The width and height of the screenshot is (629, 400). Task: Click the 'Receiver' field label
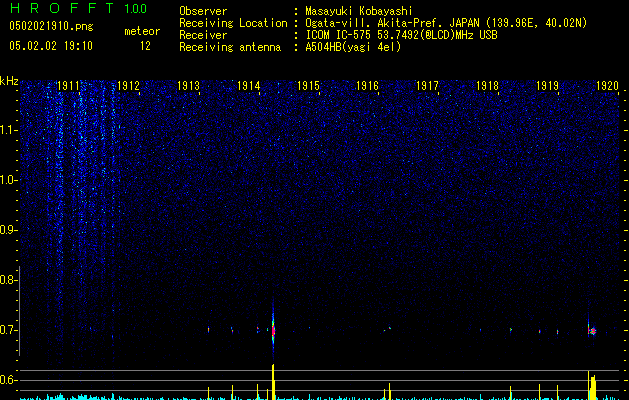pyautogui.click(x=203, y=35)
